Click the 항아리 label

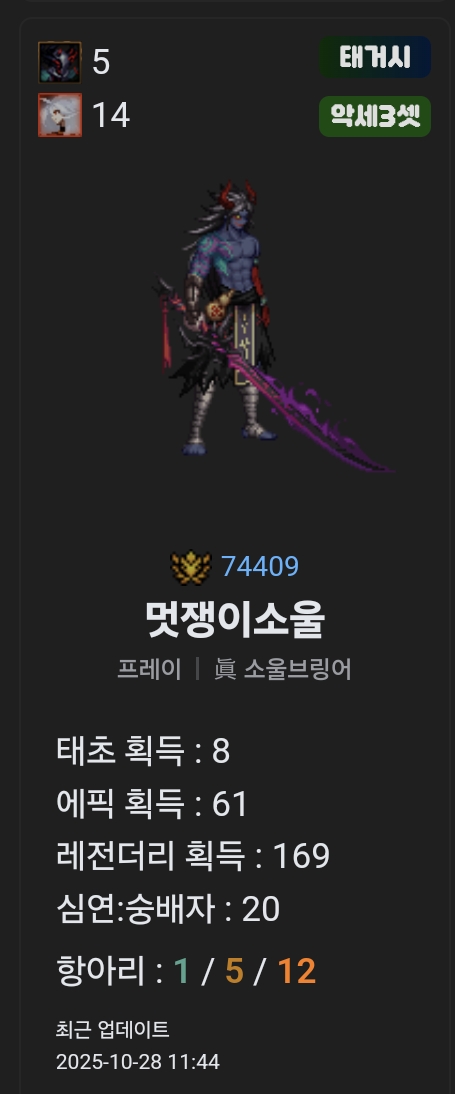(100, 971)
